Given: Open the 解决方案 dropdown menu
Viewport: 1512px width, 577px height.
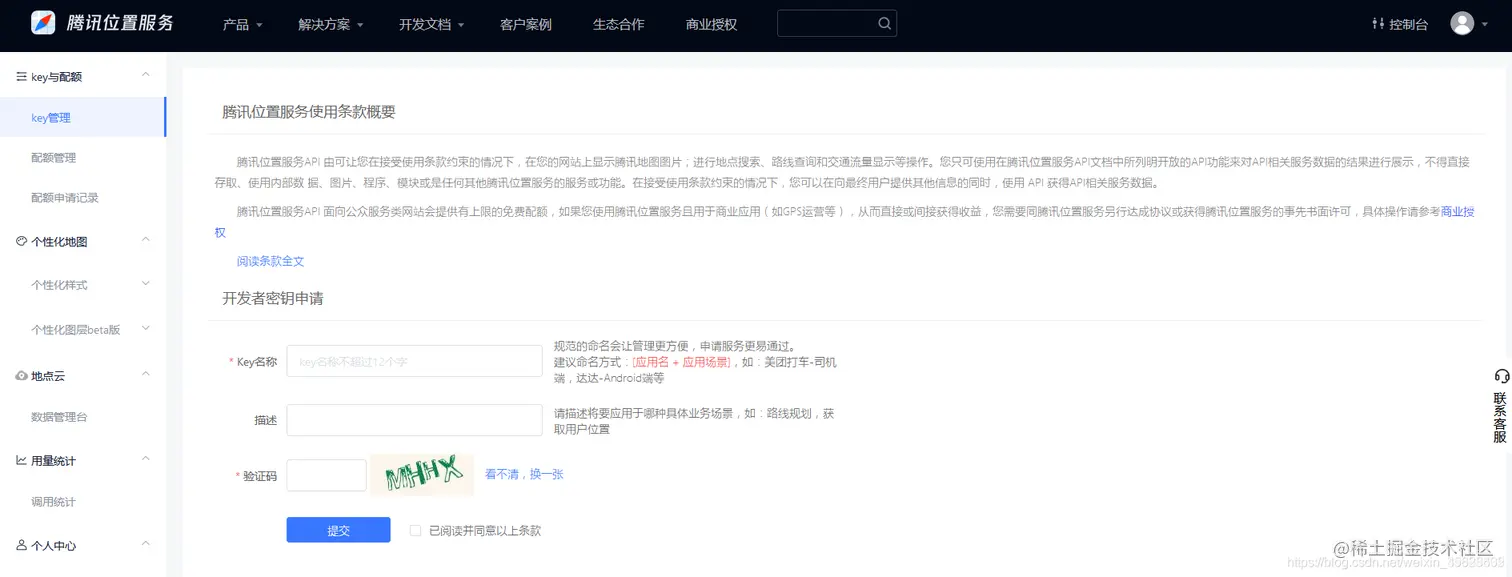Looking at the screenshot, I should [x=331, y=24].
